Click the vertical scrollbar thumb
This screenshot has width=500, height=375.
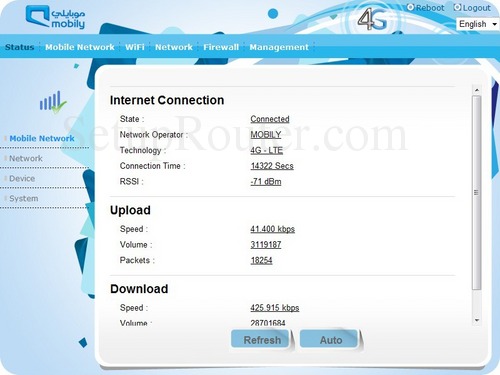477,193
